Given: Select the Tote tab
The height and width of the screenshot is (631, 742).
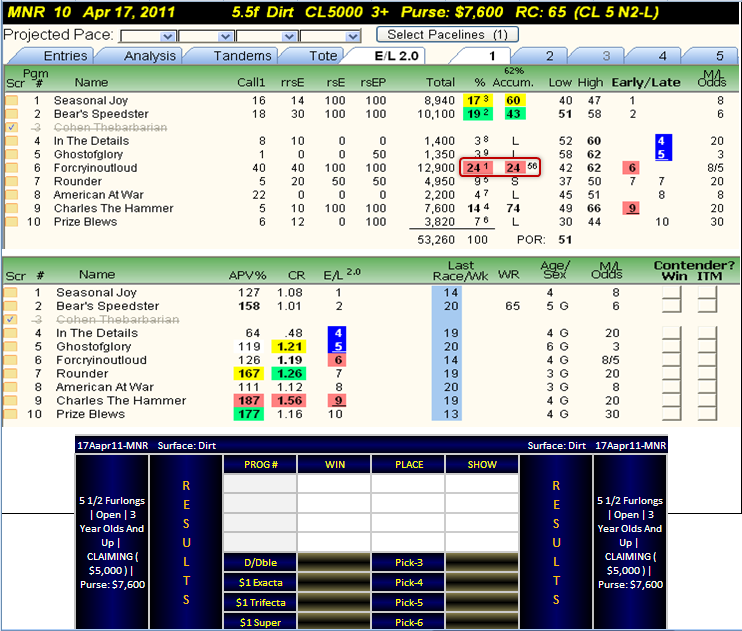Looking at the screenshot, I should click(323, 56).
